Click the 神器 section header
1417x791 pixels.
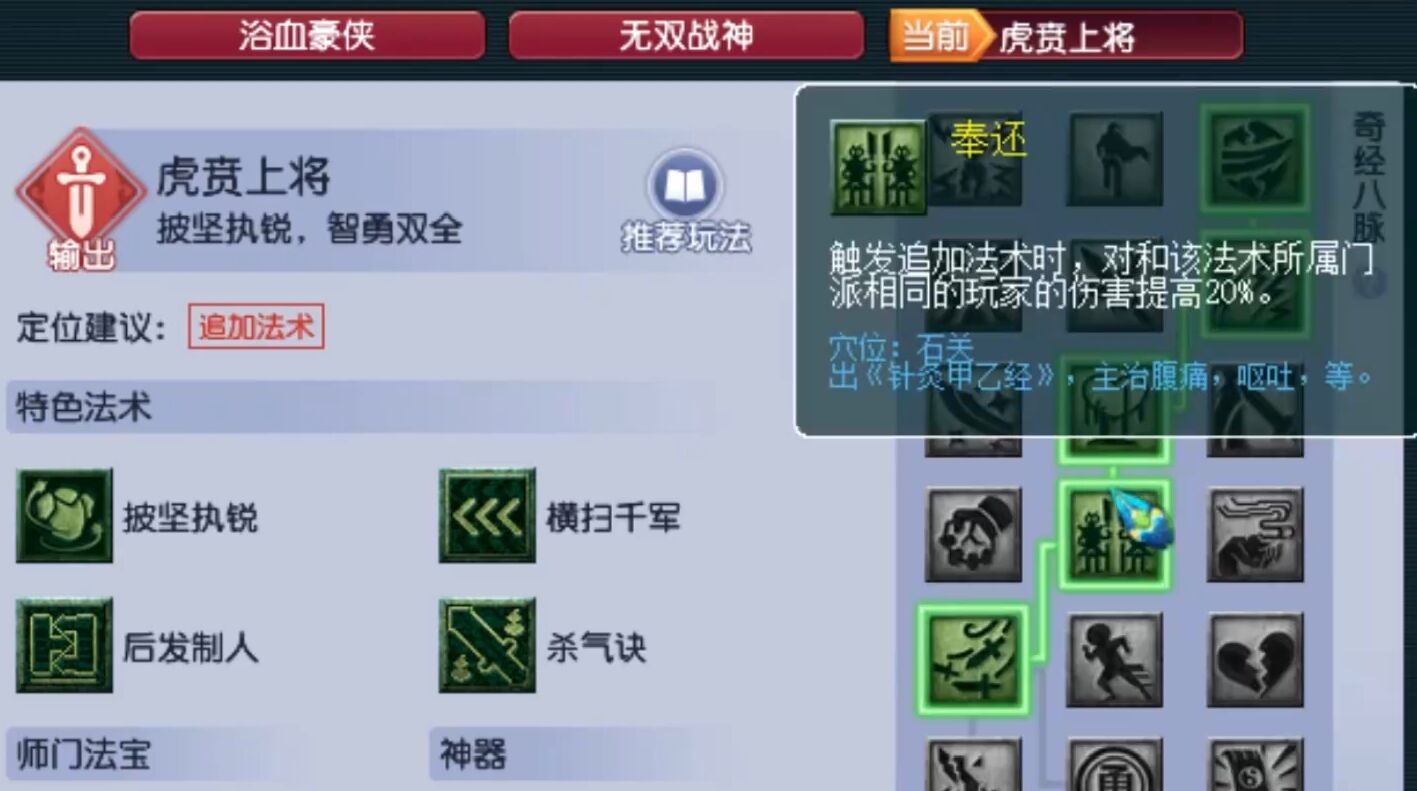473,753
